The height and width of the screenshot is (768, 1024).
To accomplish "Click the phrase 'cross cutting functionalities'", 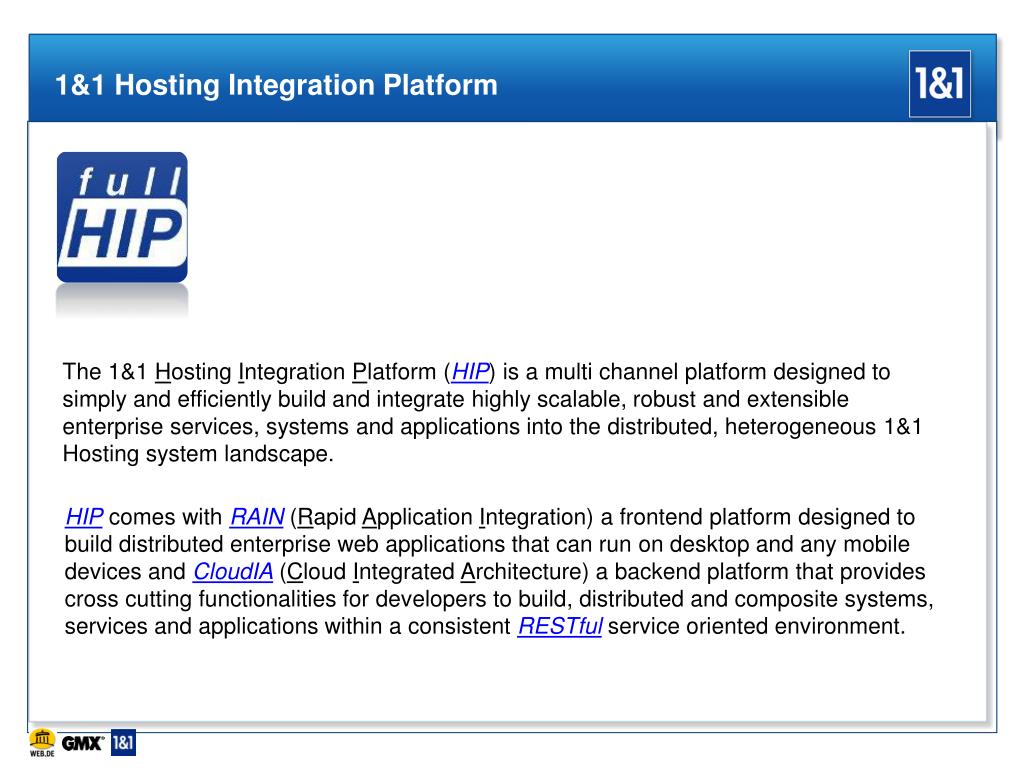I will [199, 598].
